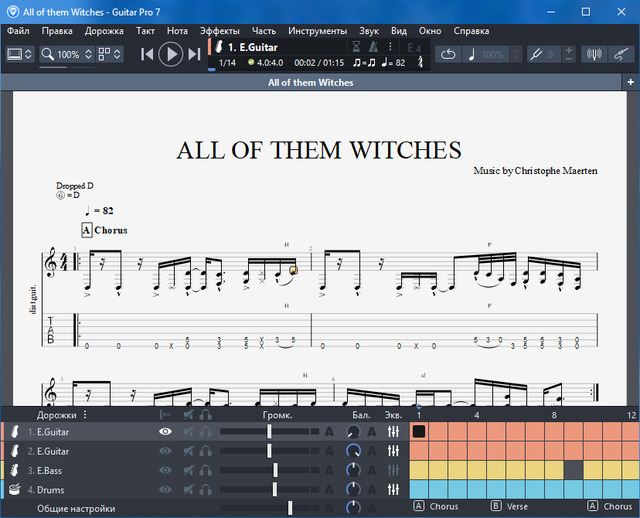Open the Эффекты menu
The width and height of the screenshot is (640, 518).
(219, 31)
